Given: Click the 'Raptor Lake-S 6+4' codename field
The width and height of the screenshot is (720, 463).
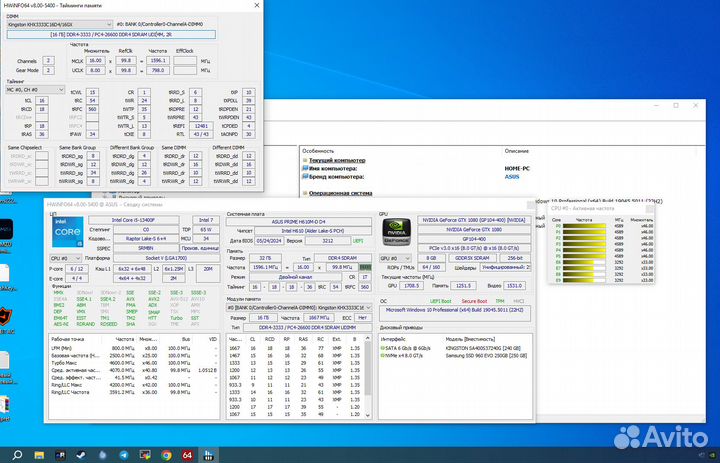Looking at the screenshot, I should pos(146,239).
